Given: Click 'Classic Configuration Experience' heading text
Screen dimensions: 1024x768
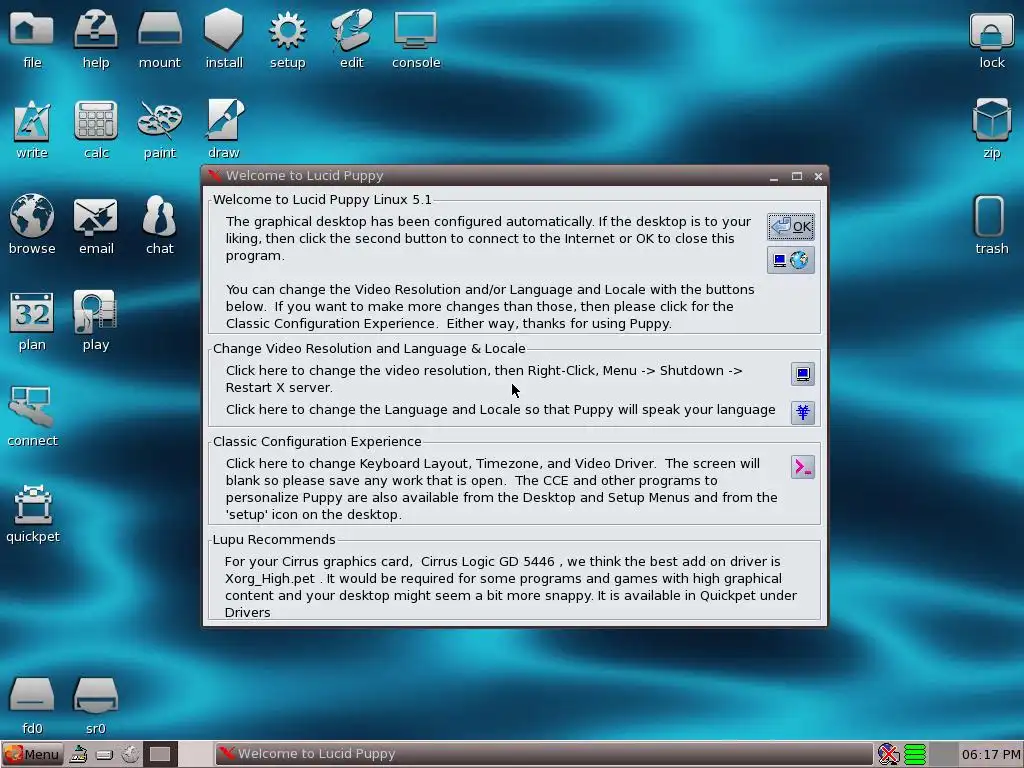Looking at the screenshot, I should pyautogui.click(x=317, y=441).
